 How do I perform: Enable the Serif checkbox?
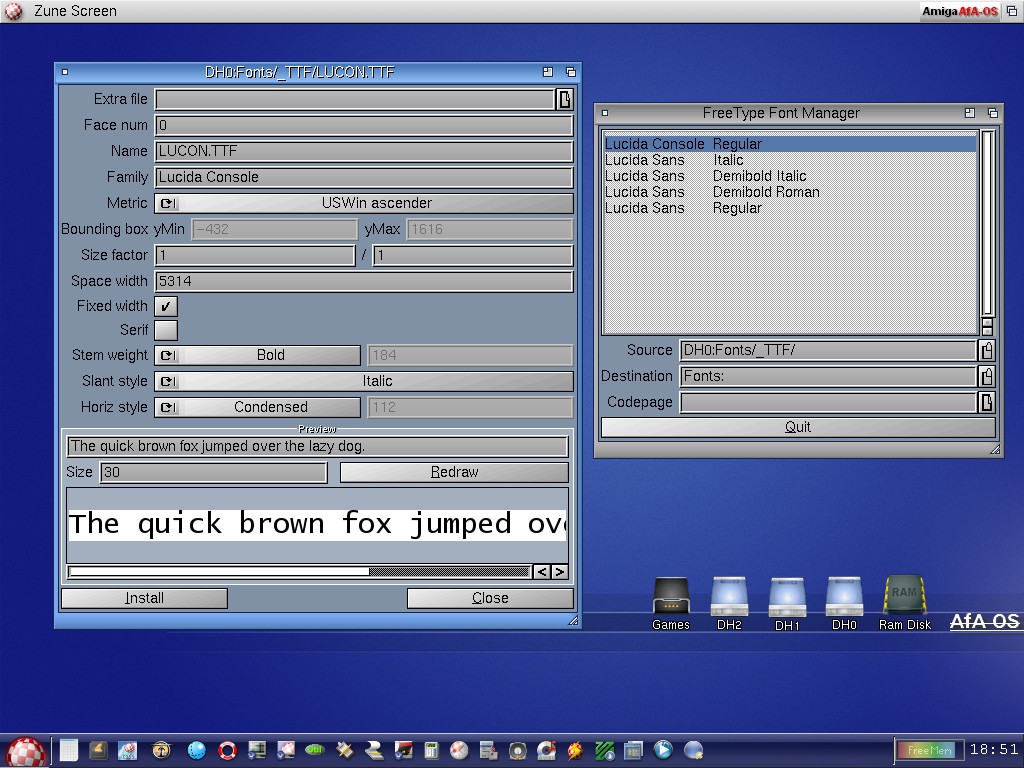click(166, 330)
